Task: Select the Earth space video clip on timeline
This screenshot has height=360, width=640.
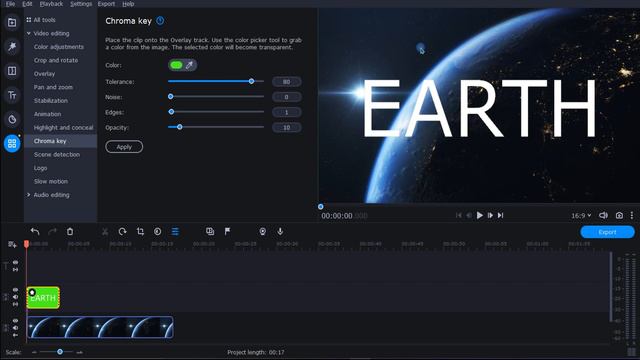Action: 100,327
